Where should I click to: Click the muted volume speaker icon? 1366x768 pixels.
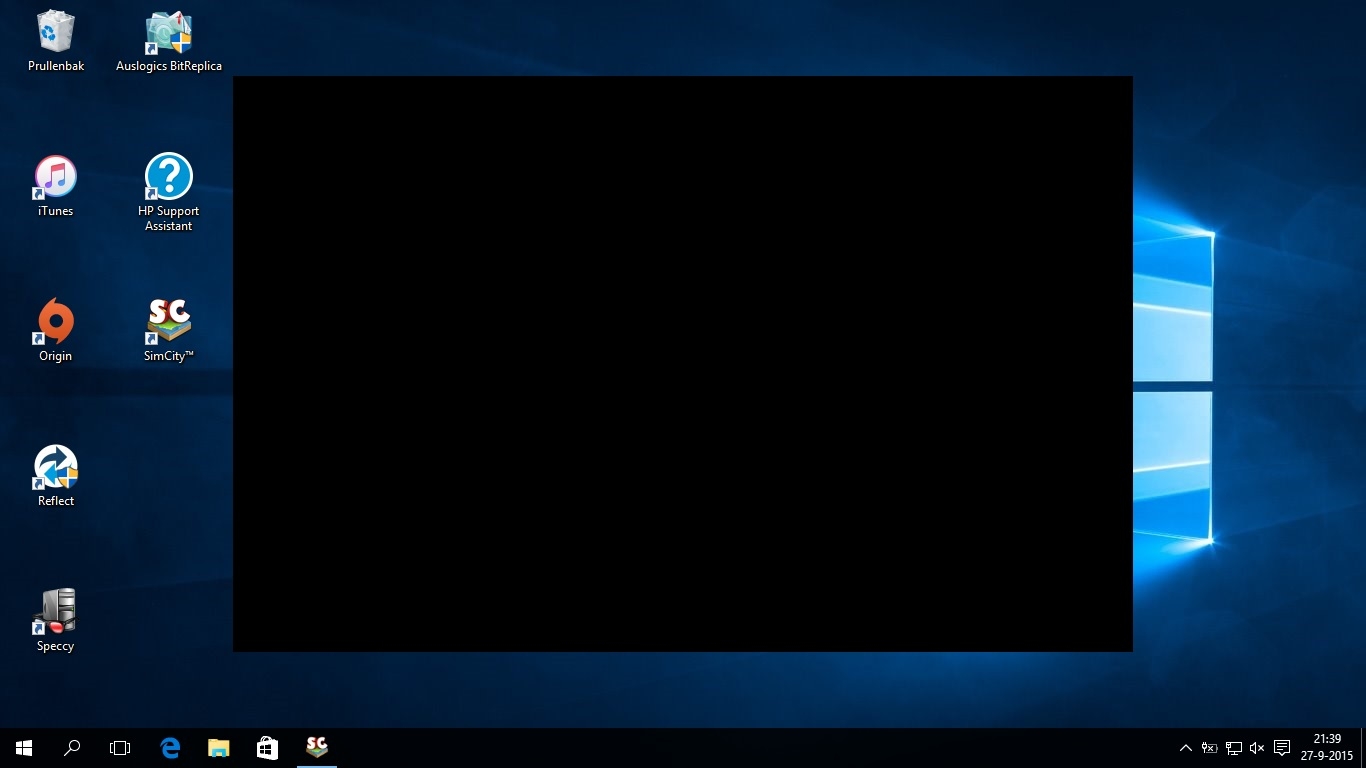click(x=1257, y=748)
